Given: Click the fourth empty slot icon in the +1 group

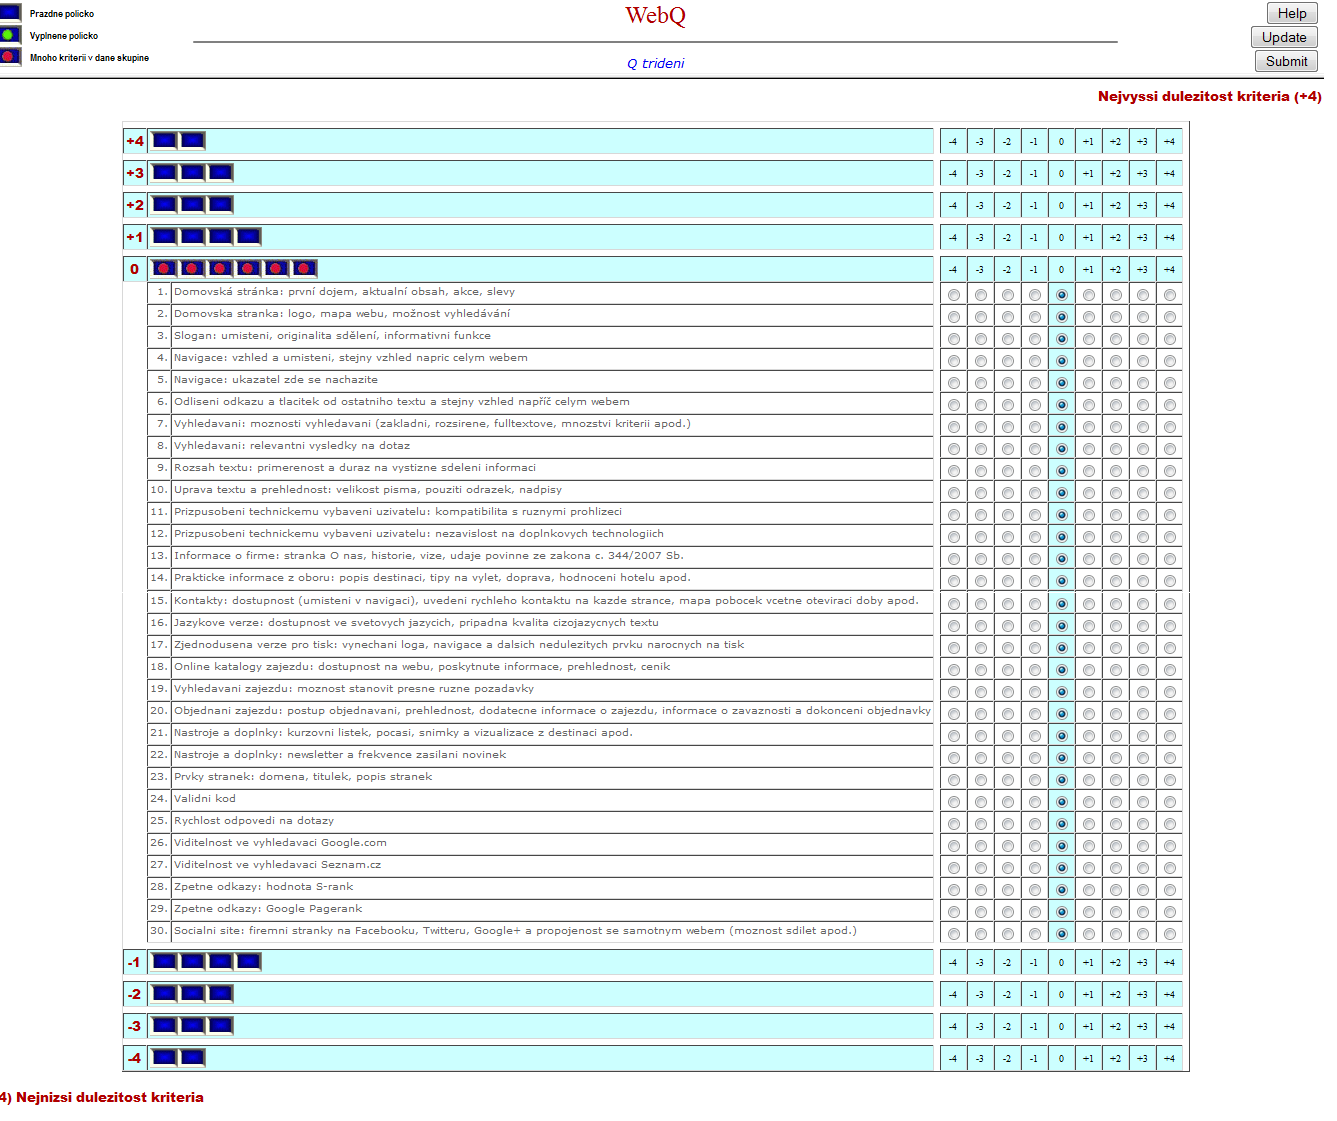Looking at the screenshot, I should 249,237.
